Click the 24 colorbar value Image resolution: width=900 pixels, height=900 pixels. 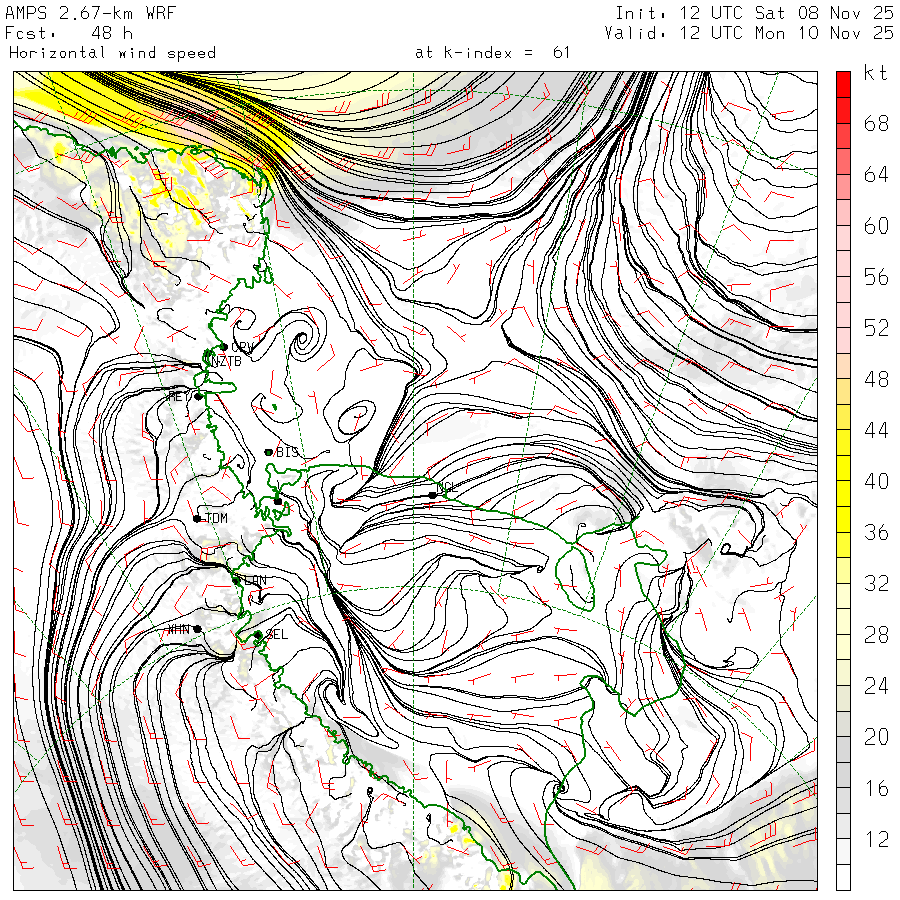876,685
